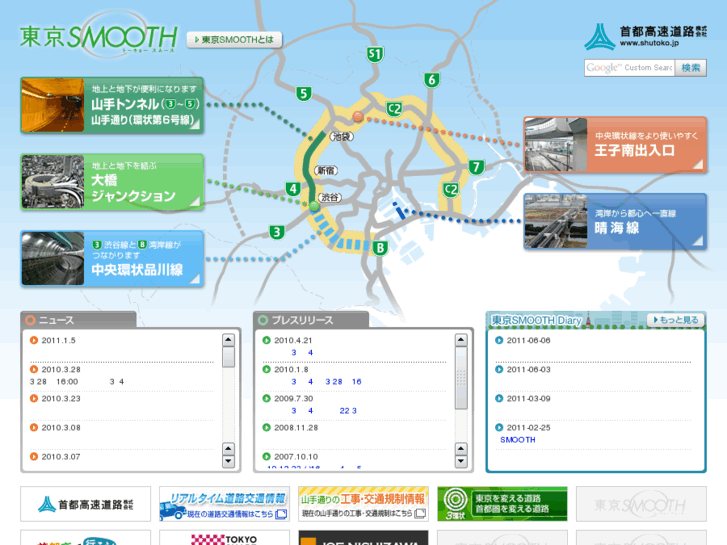Open the 中央環状品川線 banner
Image resolution: width=727 pixels, height=545 pixels.
112,259
